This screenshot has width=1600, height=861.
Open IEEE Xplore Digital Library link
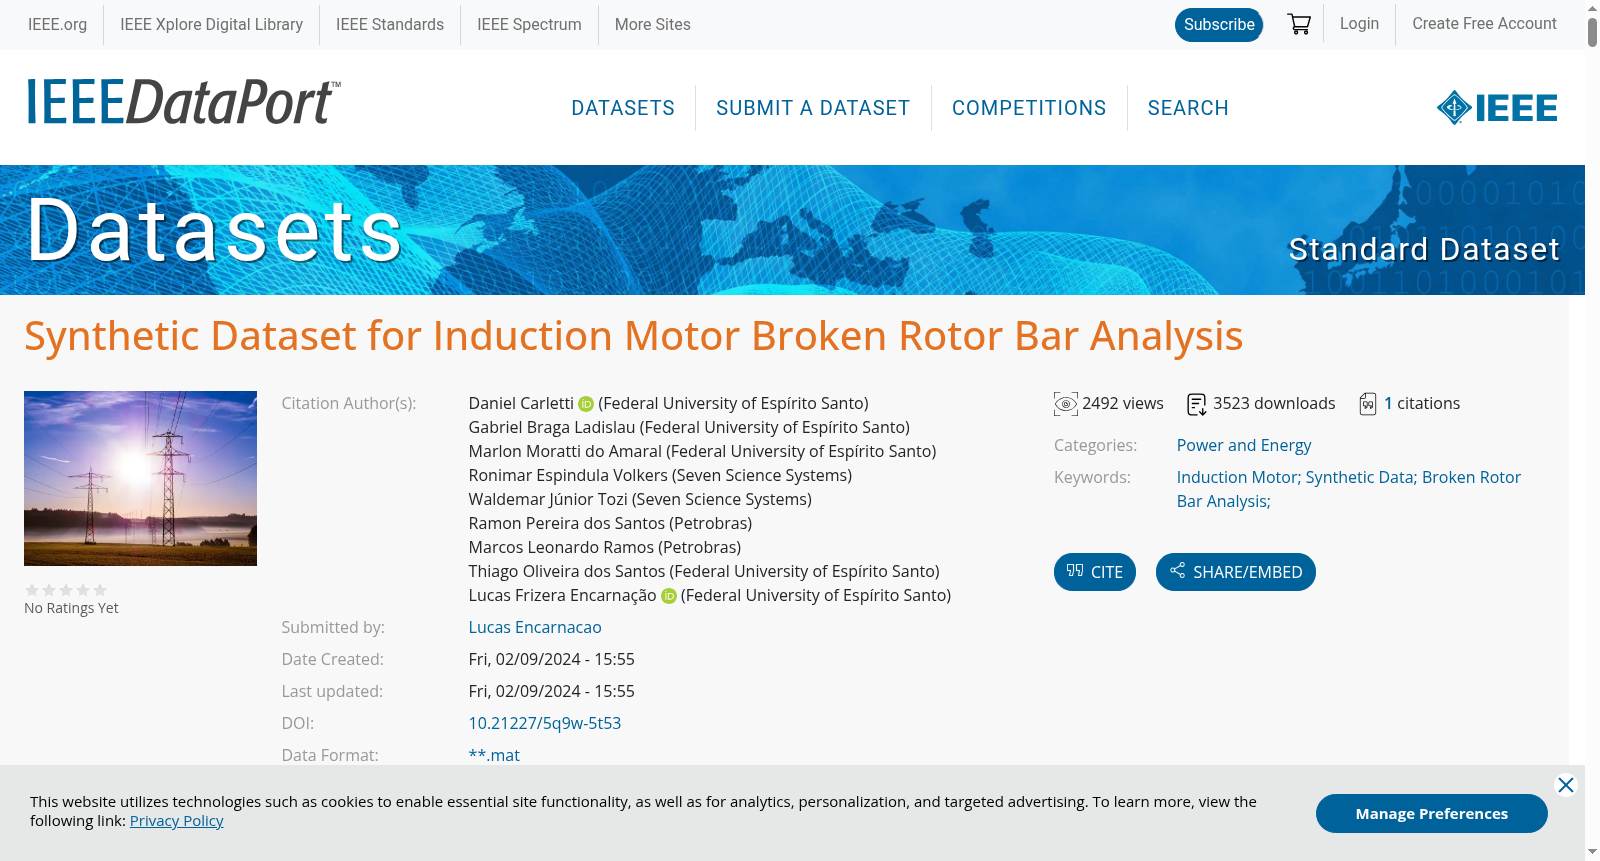[x=211, y=24]
